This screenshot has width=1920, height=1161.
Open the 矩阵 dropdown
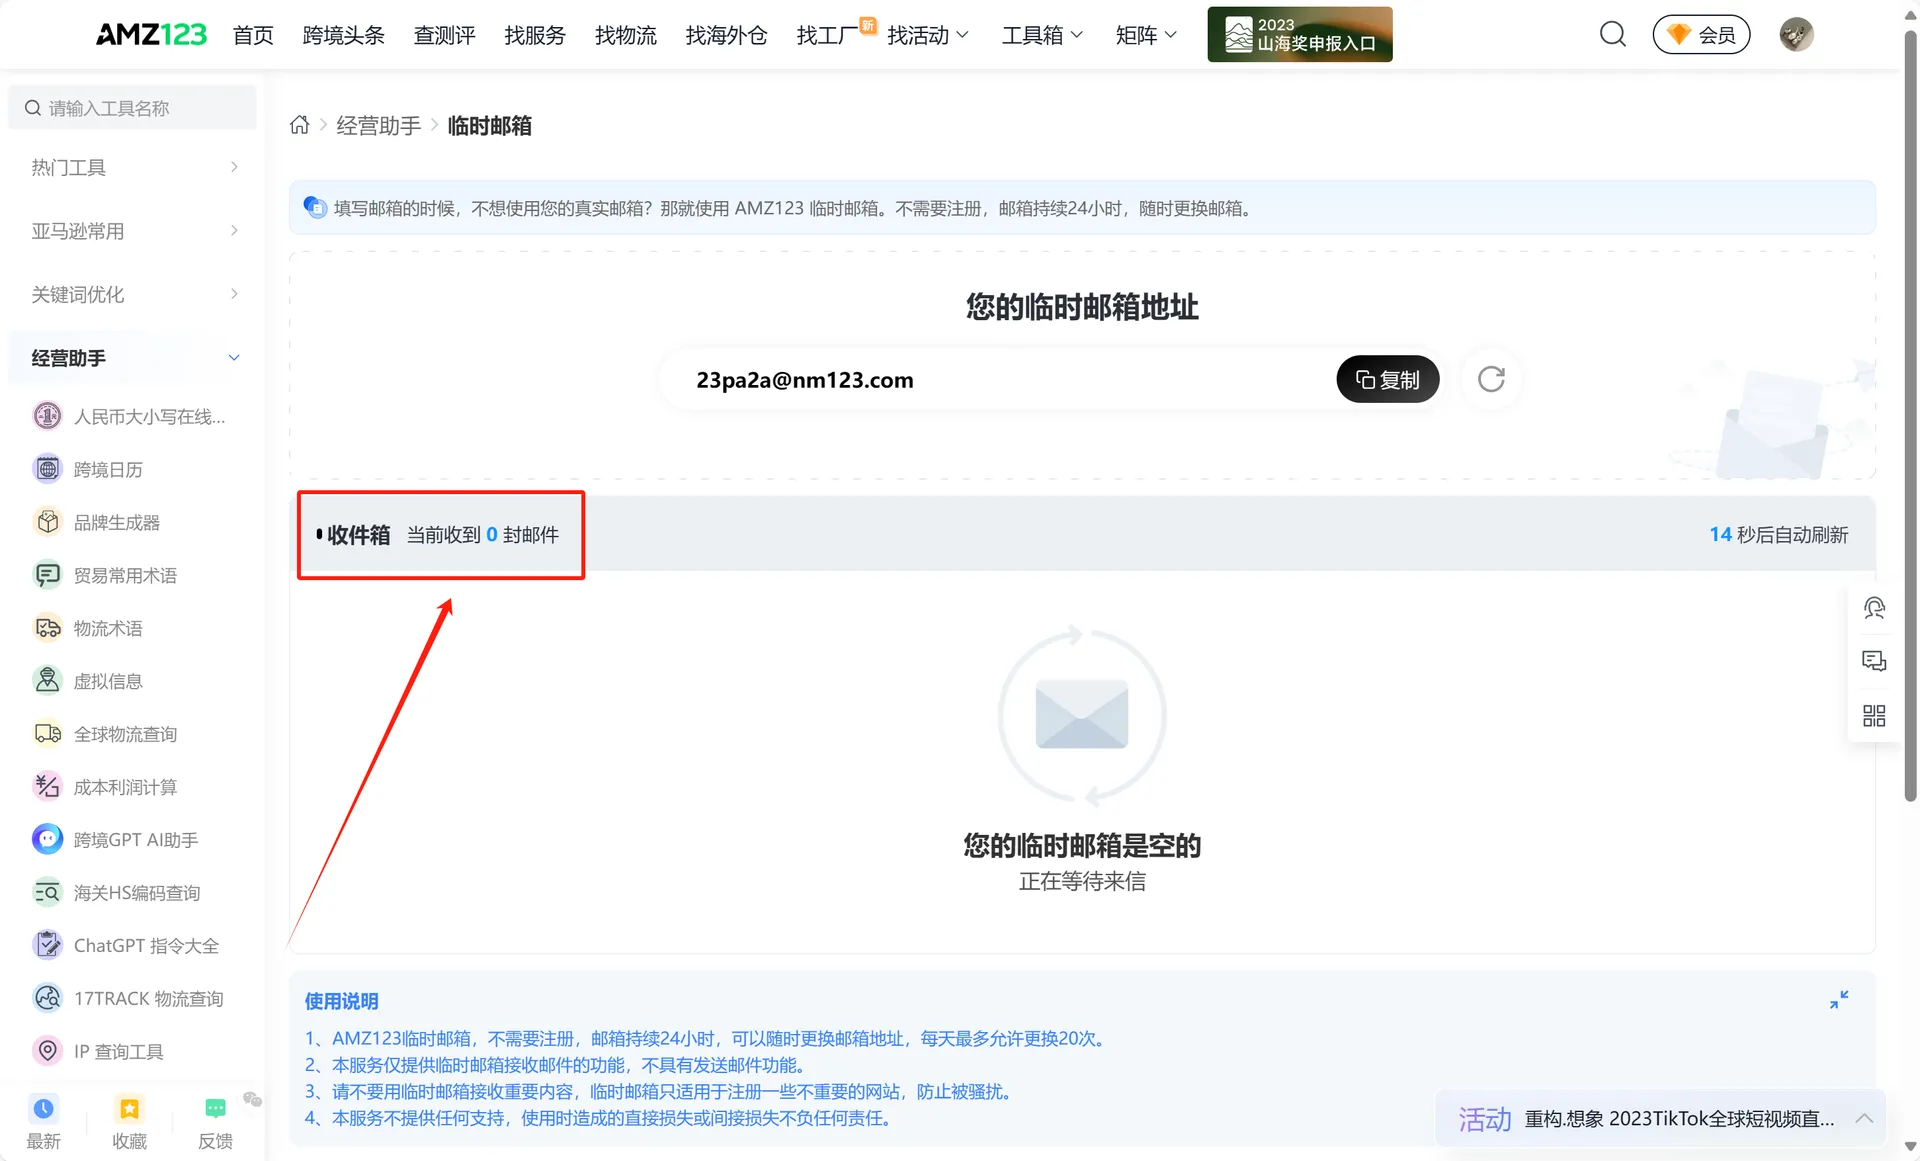[x=1146, y=35]
